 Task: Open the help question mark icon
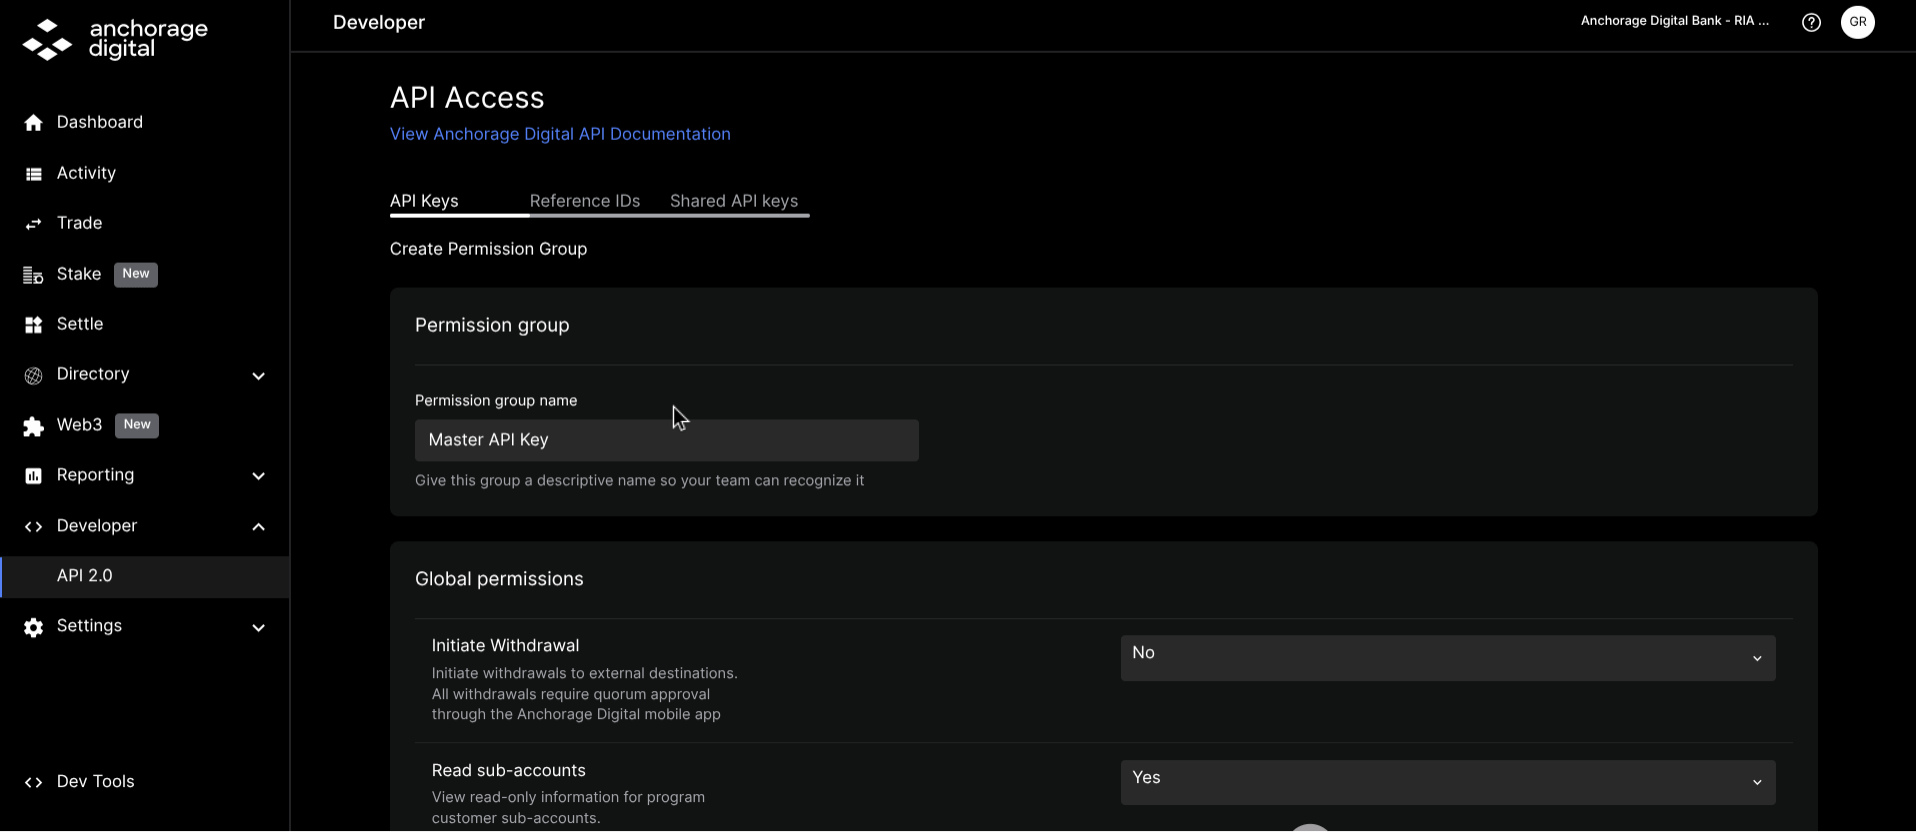(x=1811, y=22)
